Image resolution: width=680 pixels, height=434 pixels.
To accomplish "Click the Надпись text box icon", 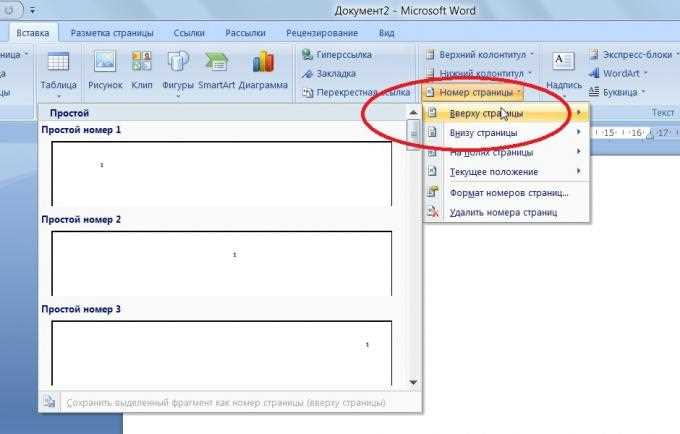I will (563, 62).
